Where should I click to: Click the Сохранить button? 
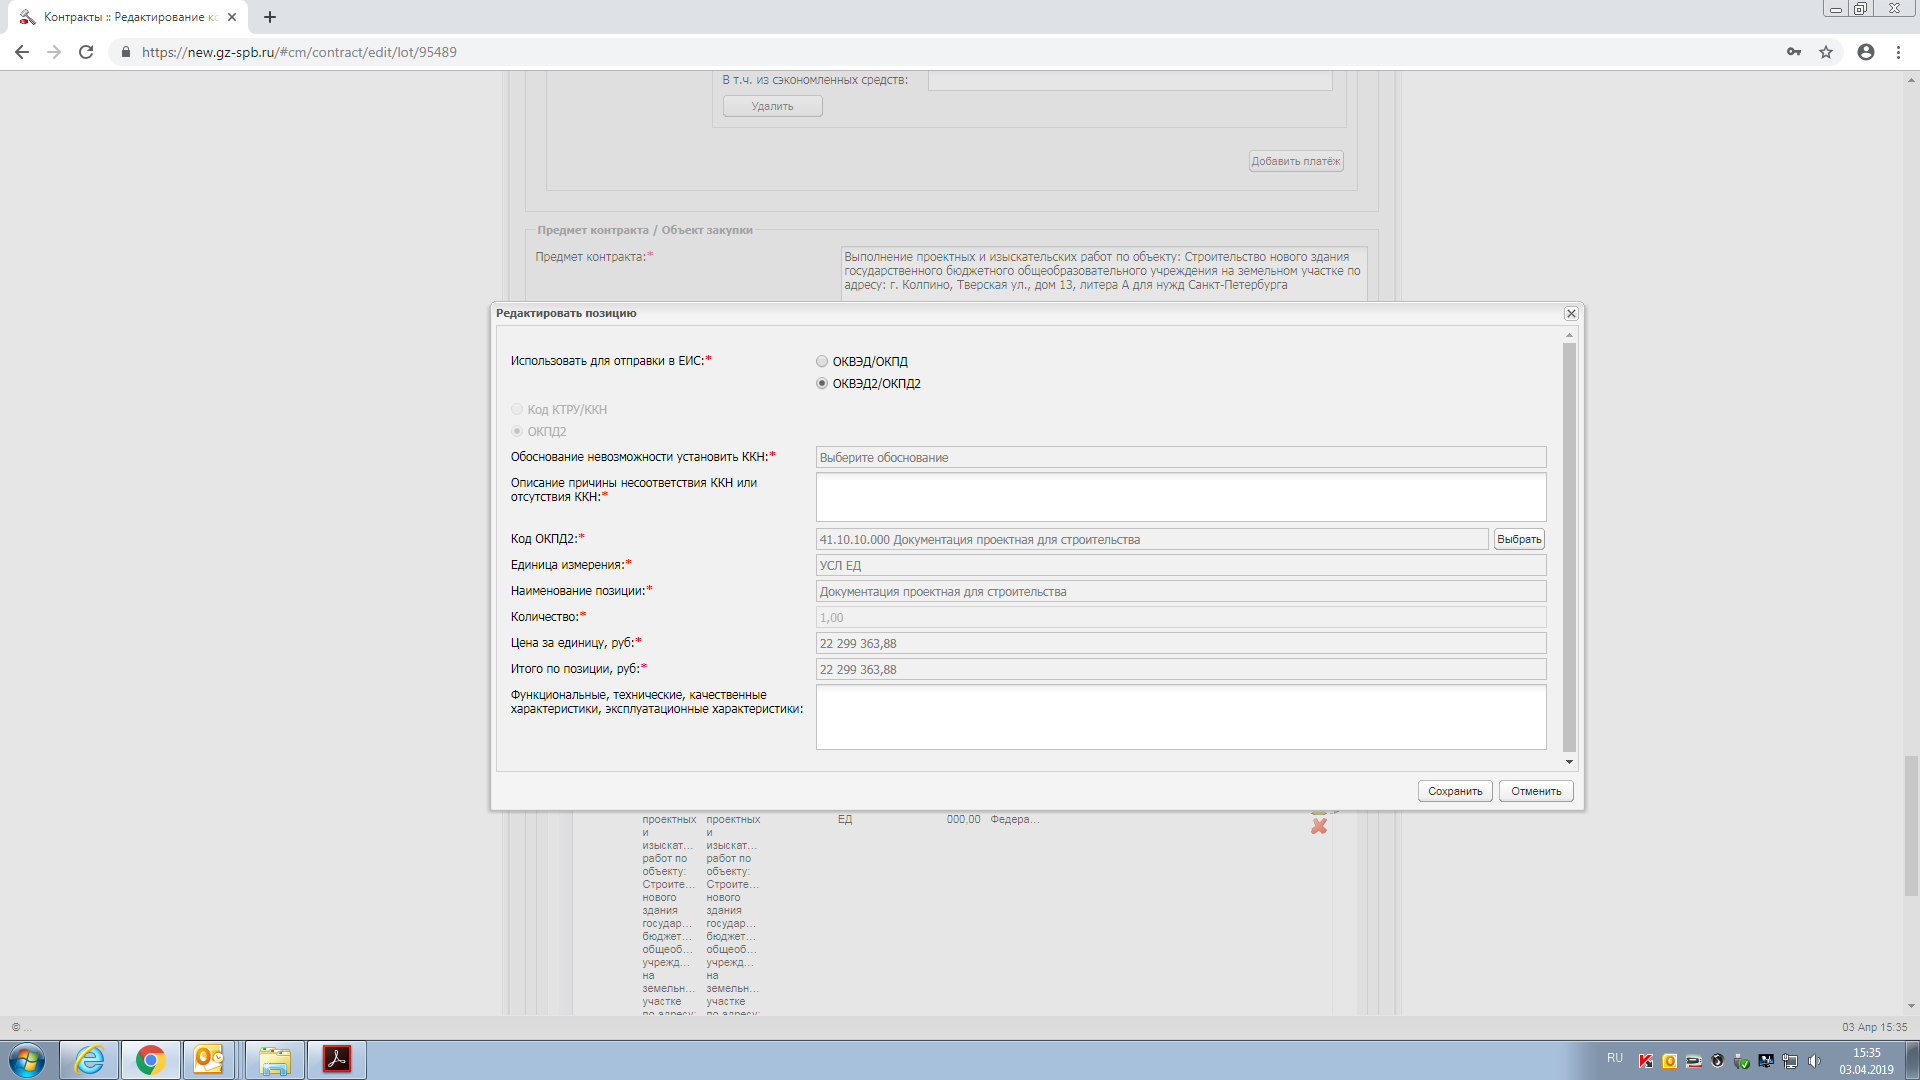[x=1454, y=791]
